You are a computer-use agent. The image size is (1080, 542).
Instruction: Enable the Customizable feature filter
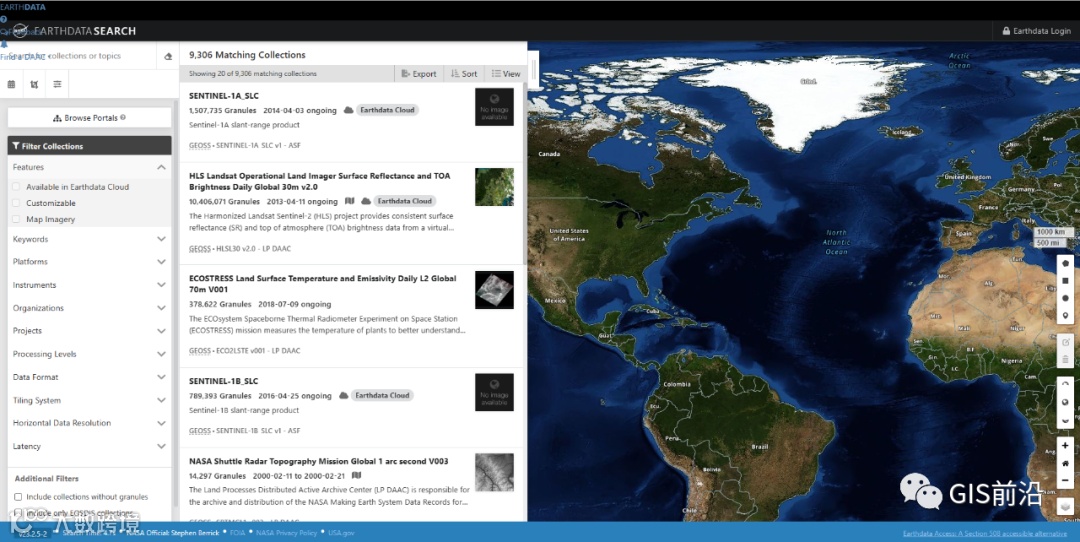17,203
